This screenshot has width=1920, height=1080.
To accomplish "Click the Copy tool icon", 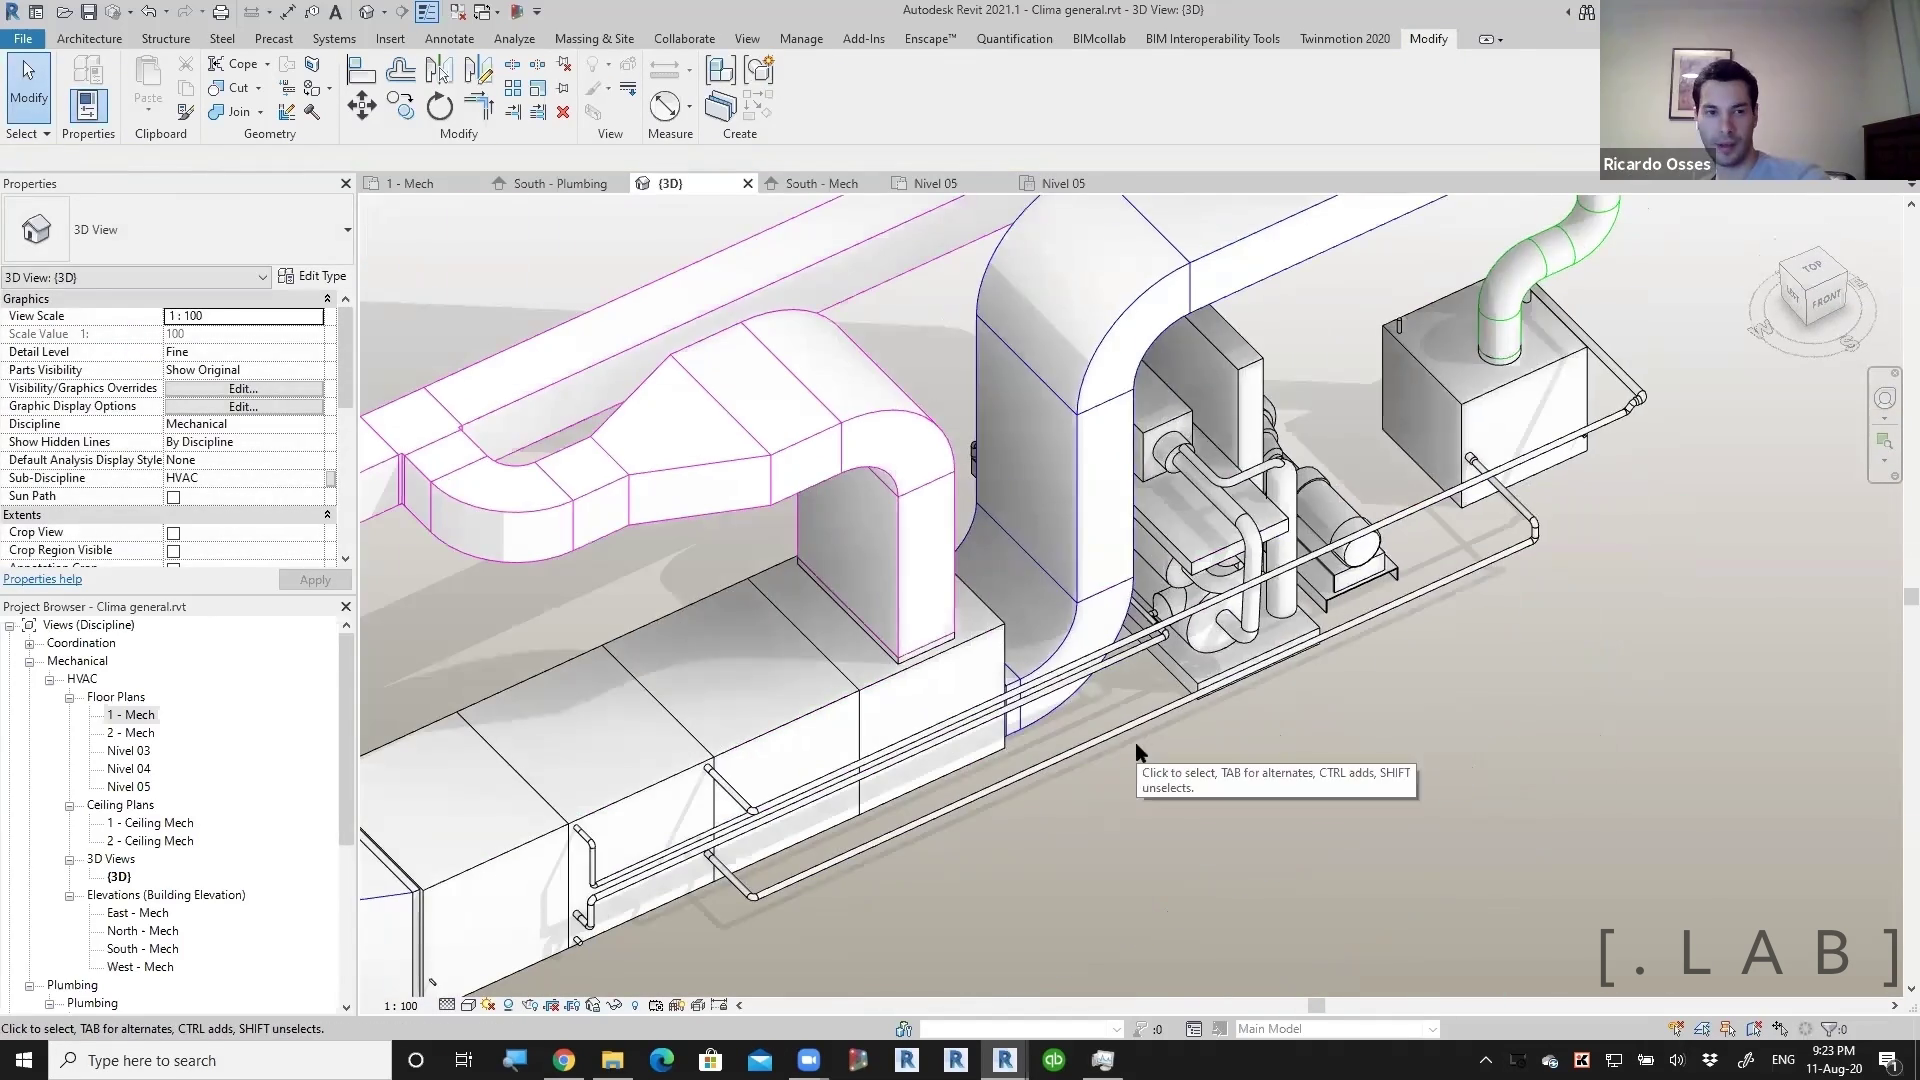I will (x=400, y=106).
